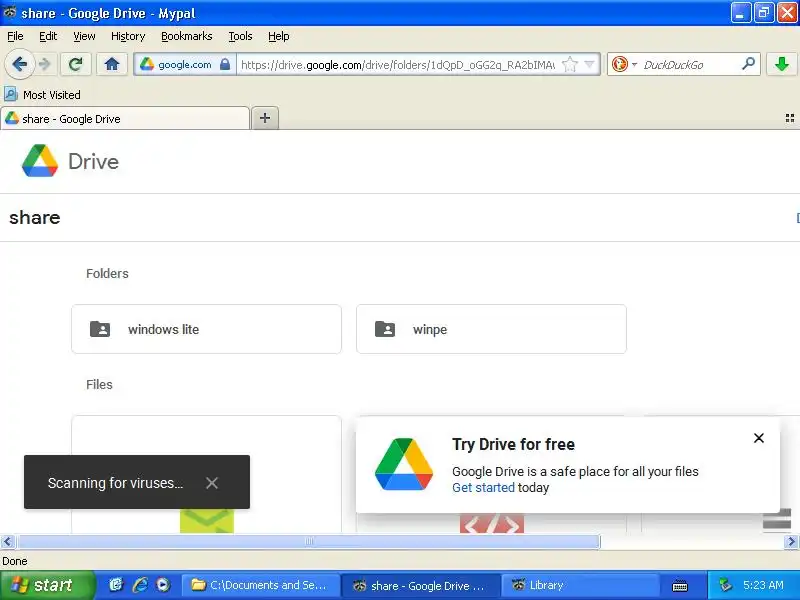Launch the media player quick launch icon
Screen dimensions: 800x600
click(x=163, y=585)
